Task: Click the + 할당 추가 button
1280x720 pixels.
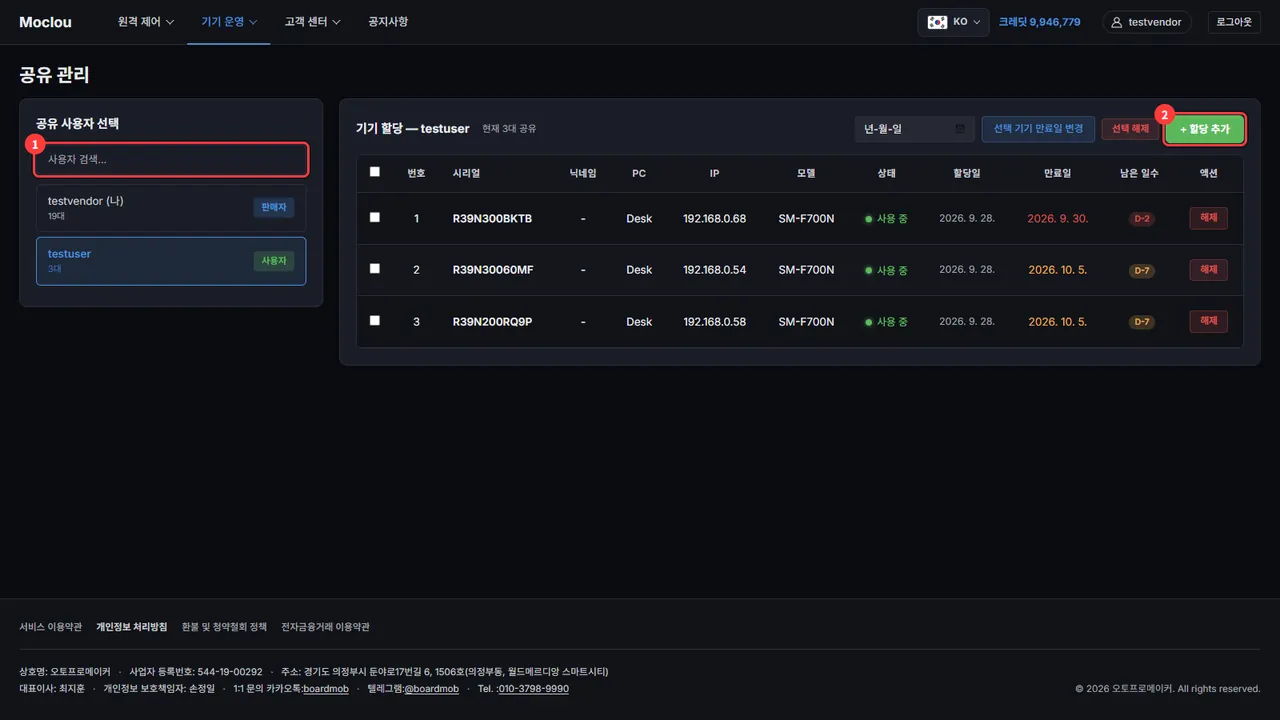Action: point(1205,129)
